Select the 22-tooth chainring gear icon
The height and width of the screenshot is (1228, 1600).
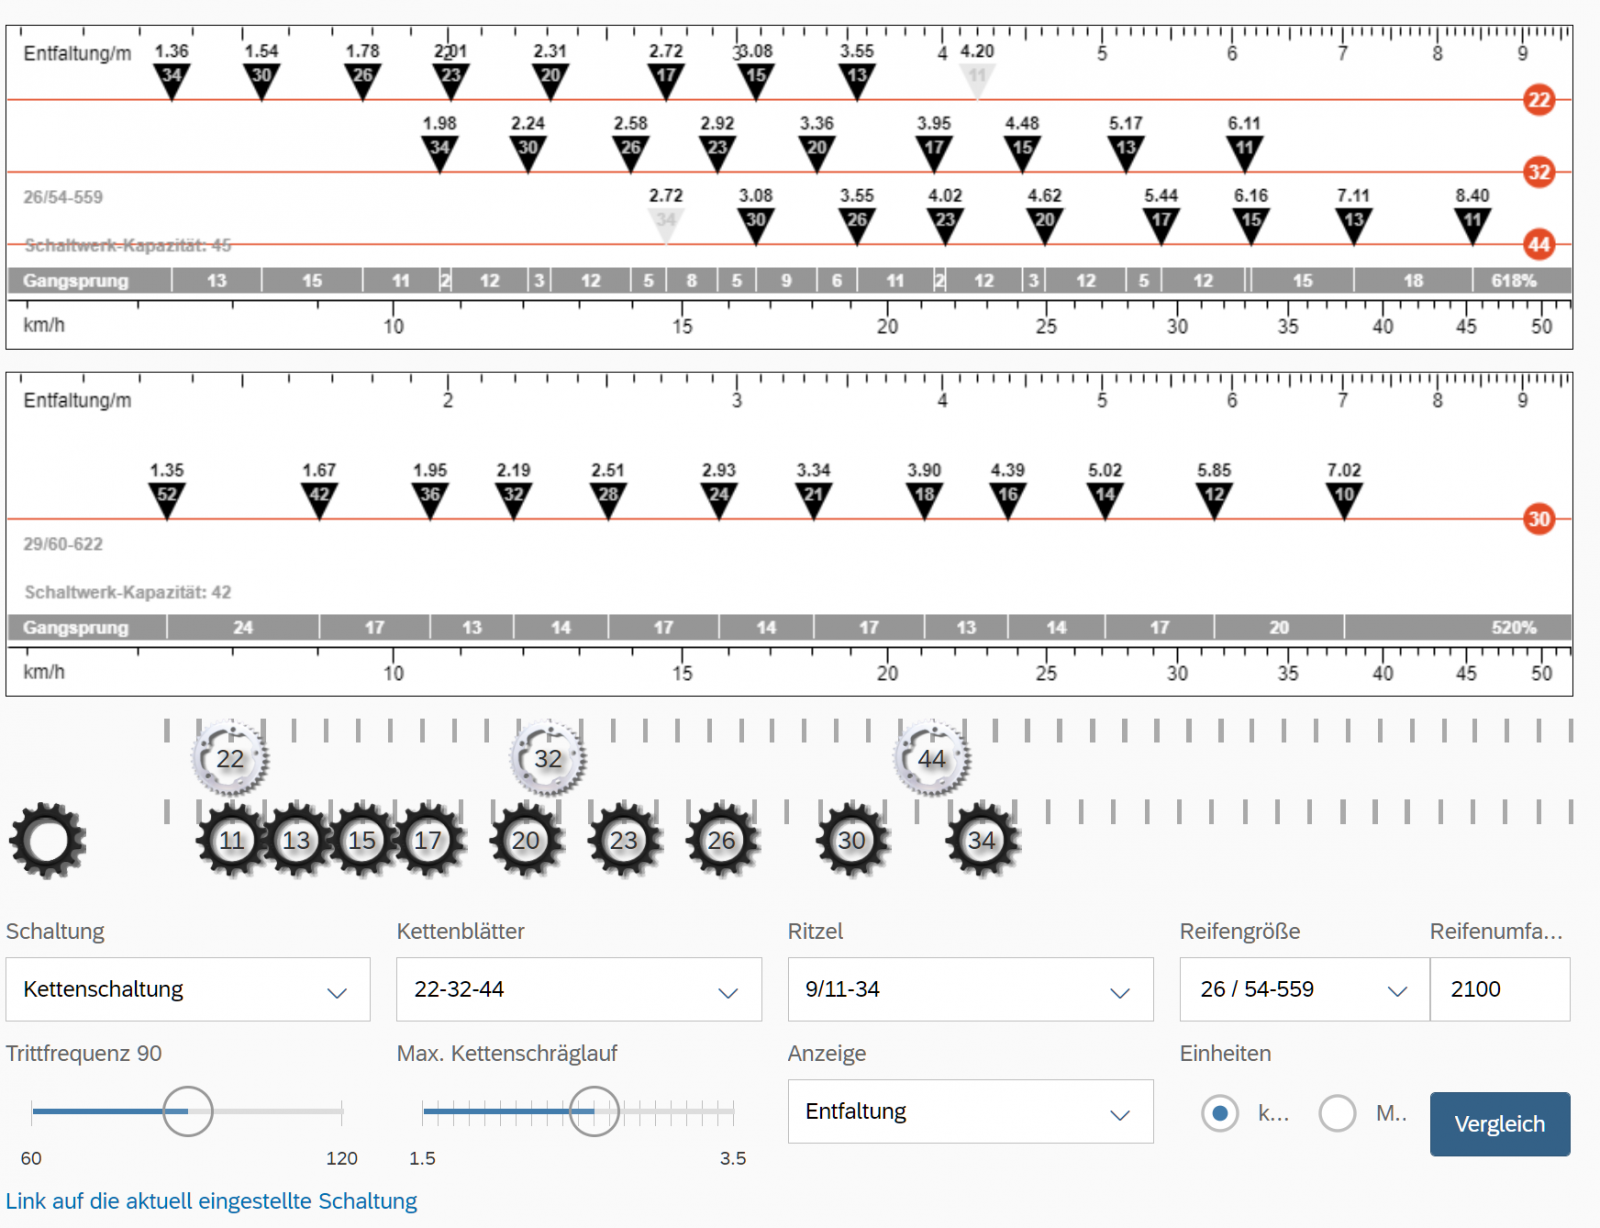coord(230,759)
